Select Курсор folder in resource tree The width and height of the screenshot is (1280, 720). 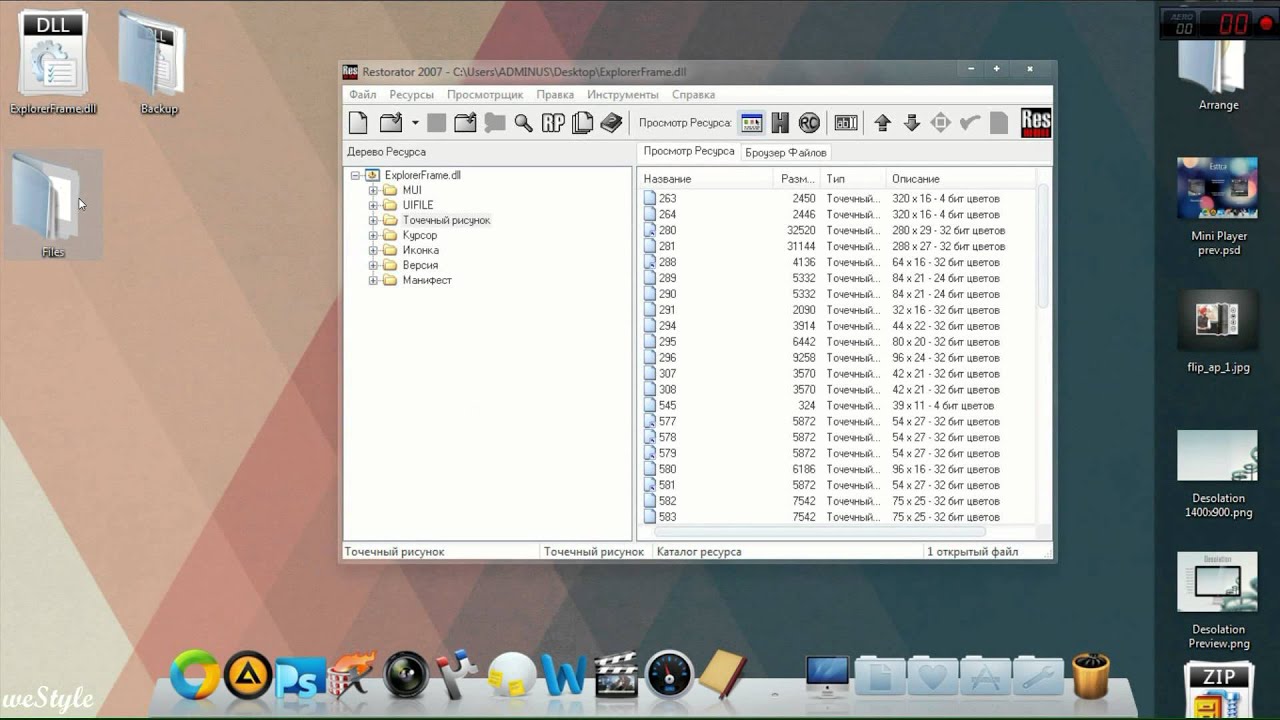(x=420, y=235)
